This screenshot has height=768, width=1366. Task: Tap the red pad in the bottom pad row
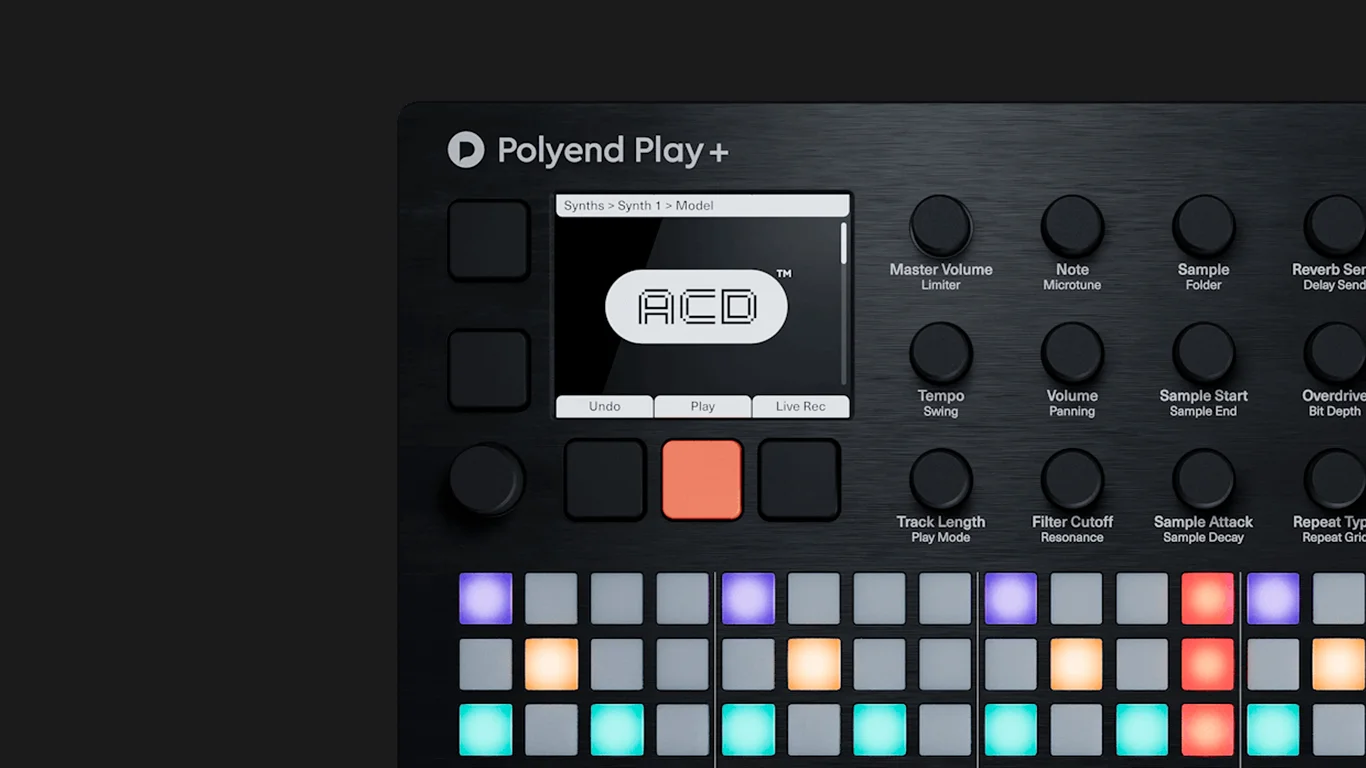(1207, 730)
